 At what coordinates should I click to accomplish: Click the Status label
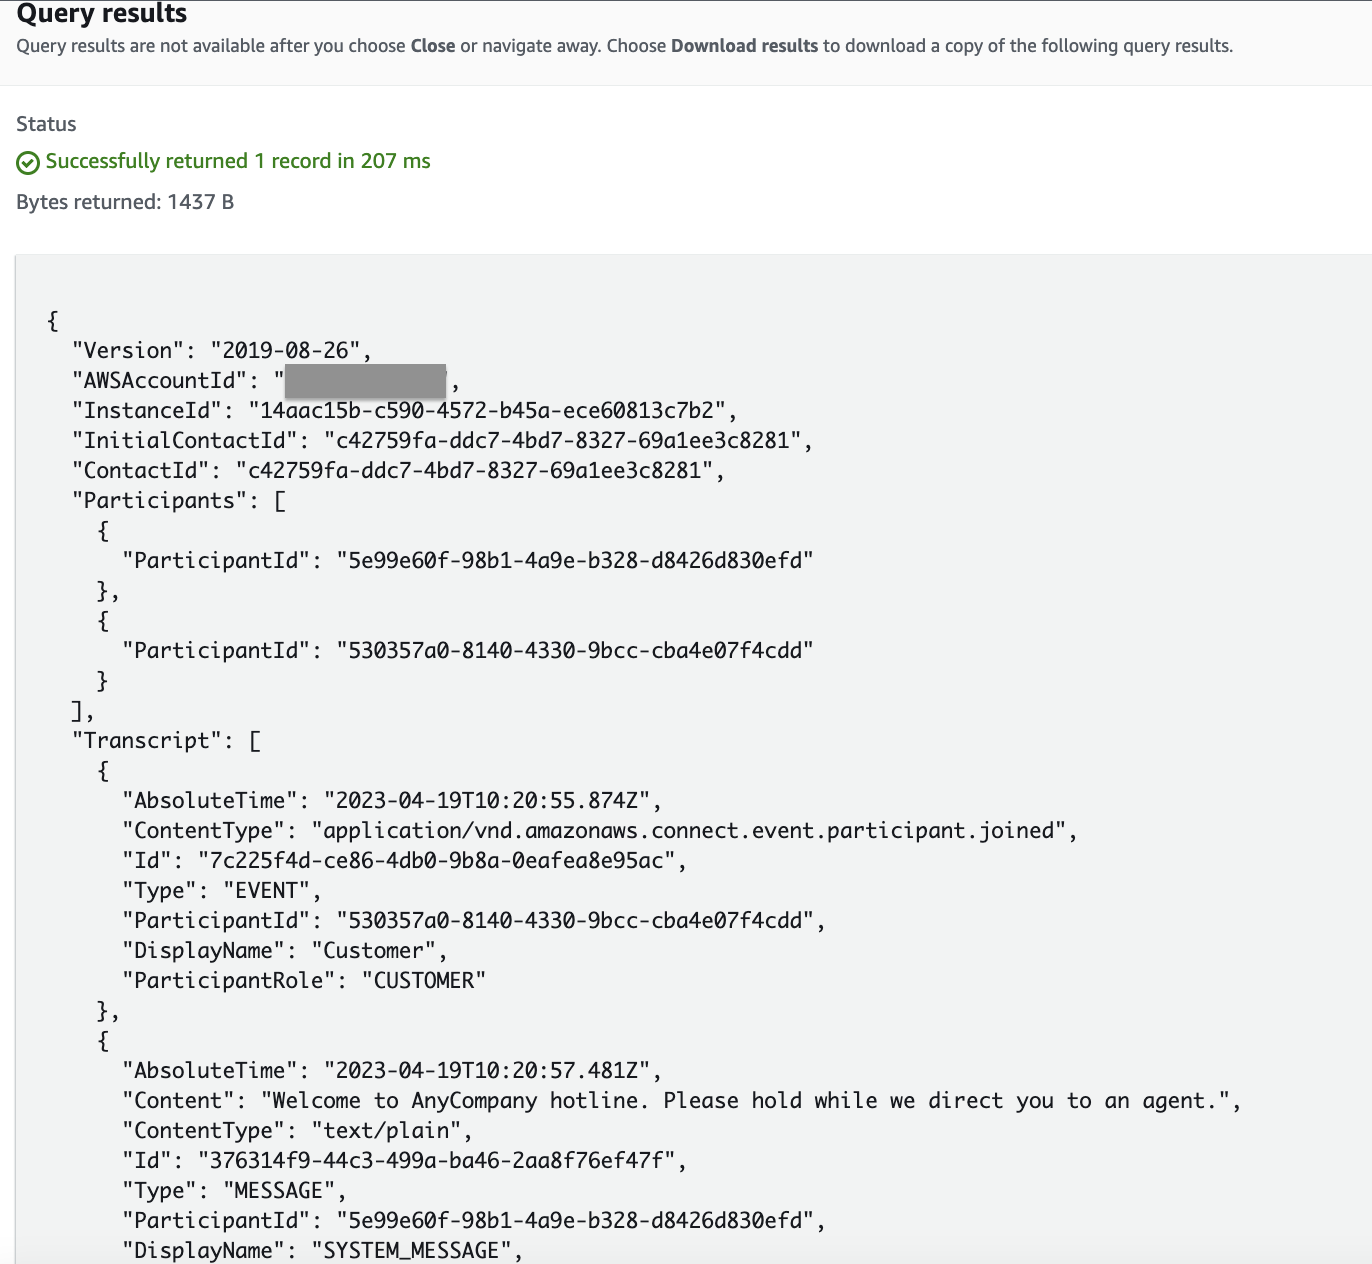(46, 124)
